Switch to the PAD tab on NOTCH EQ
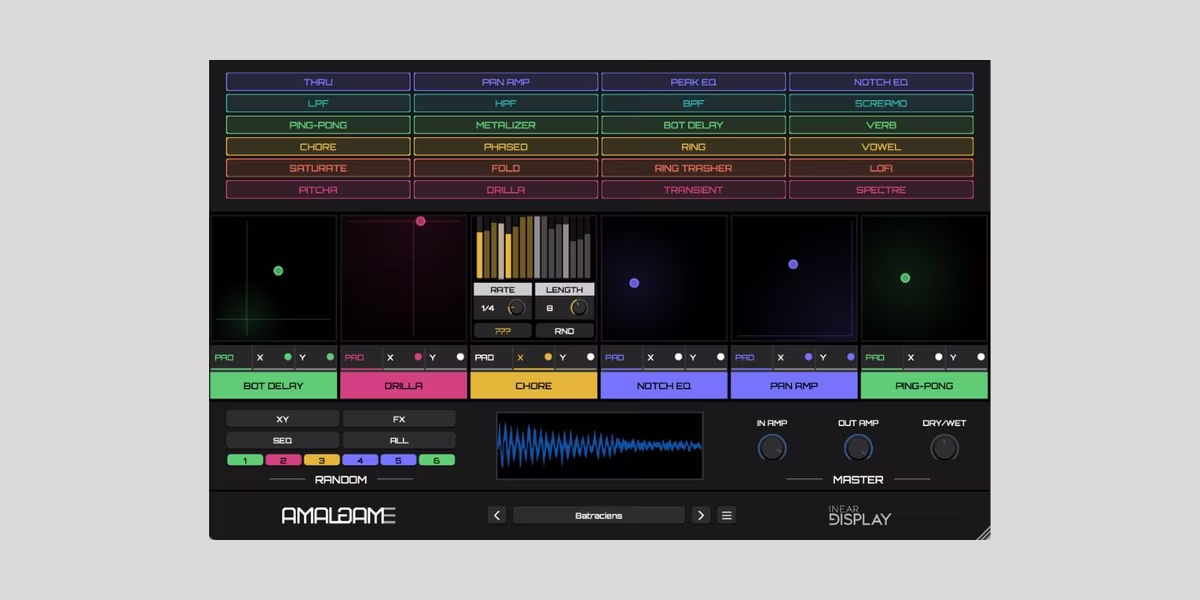1200x600 pixels. [615, 356]
